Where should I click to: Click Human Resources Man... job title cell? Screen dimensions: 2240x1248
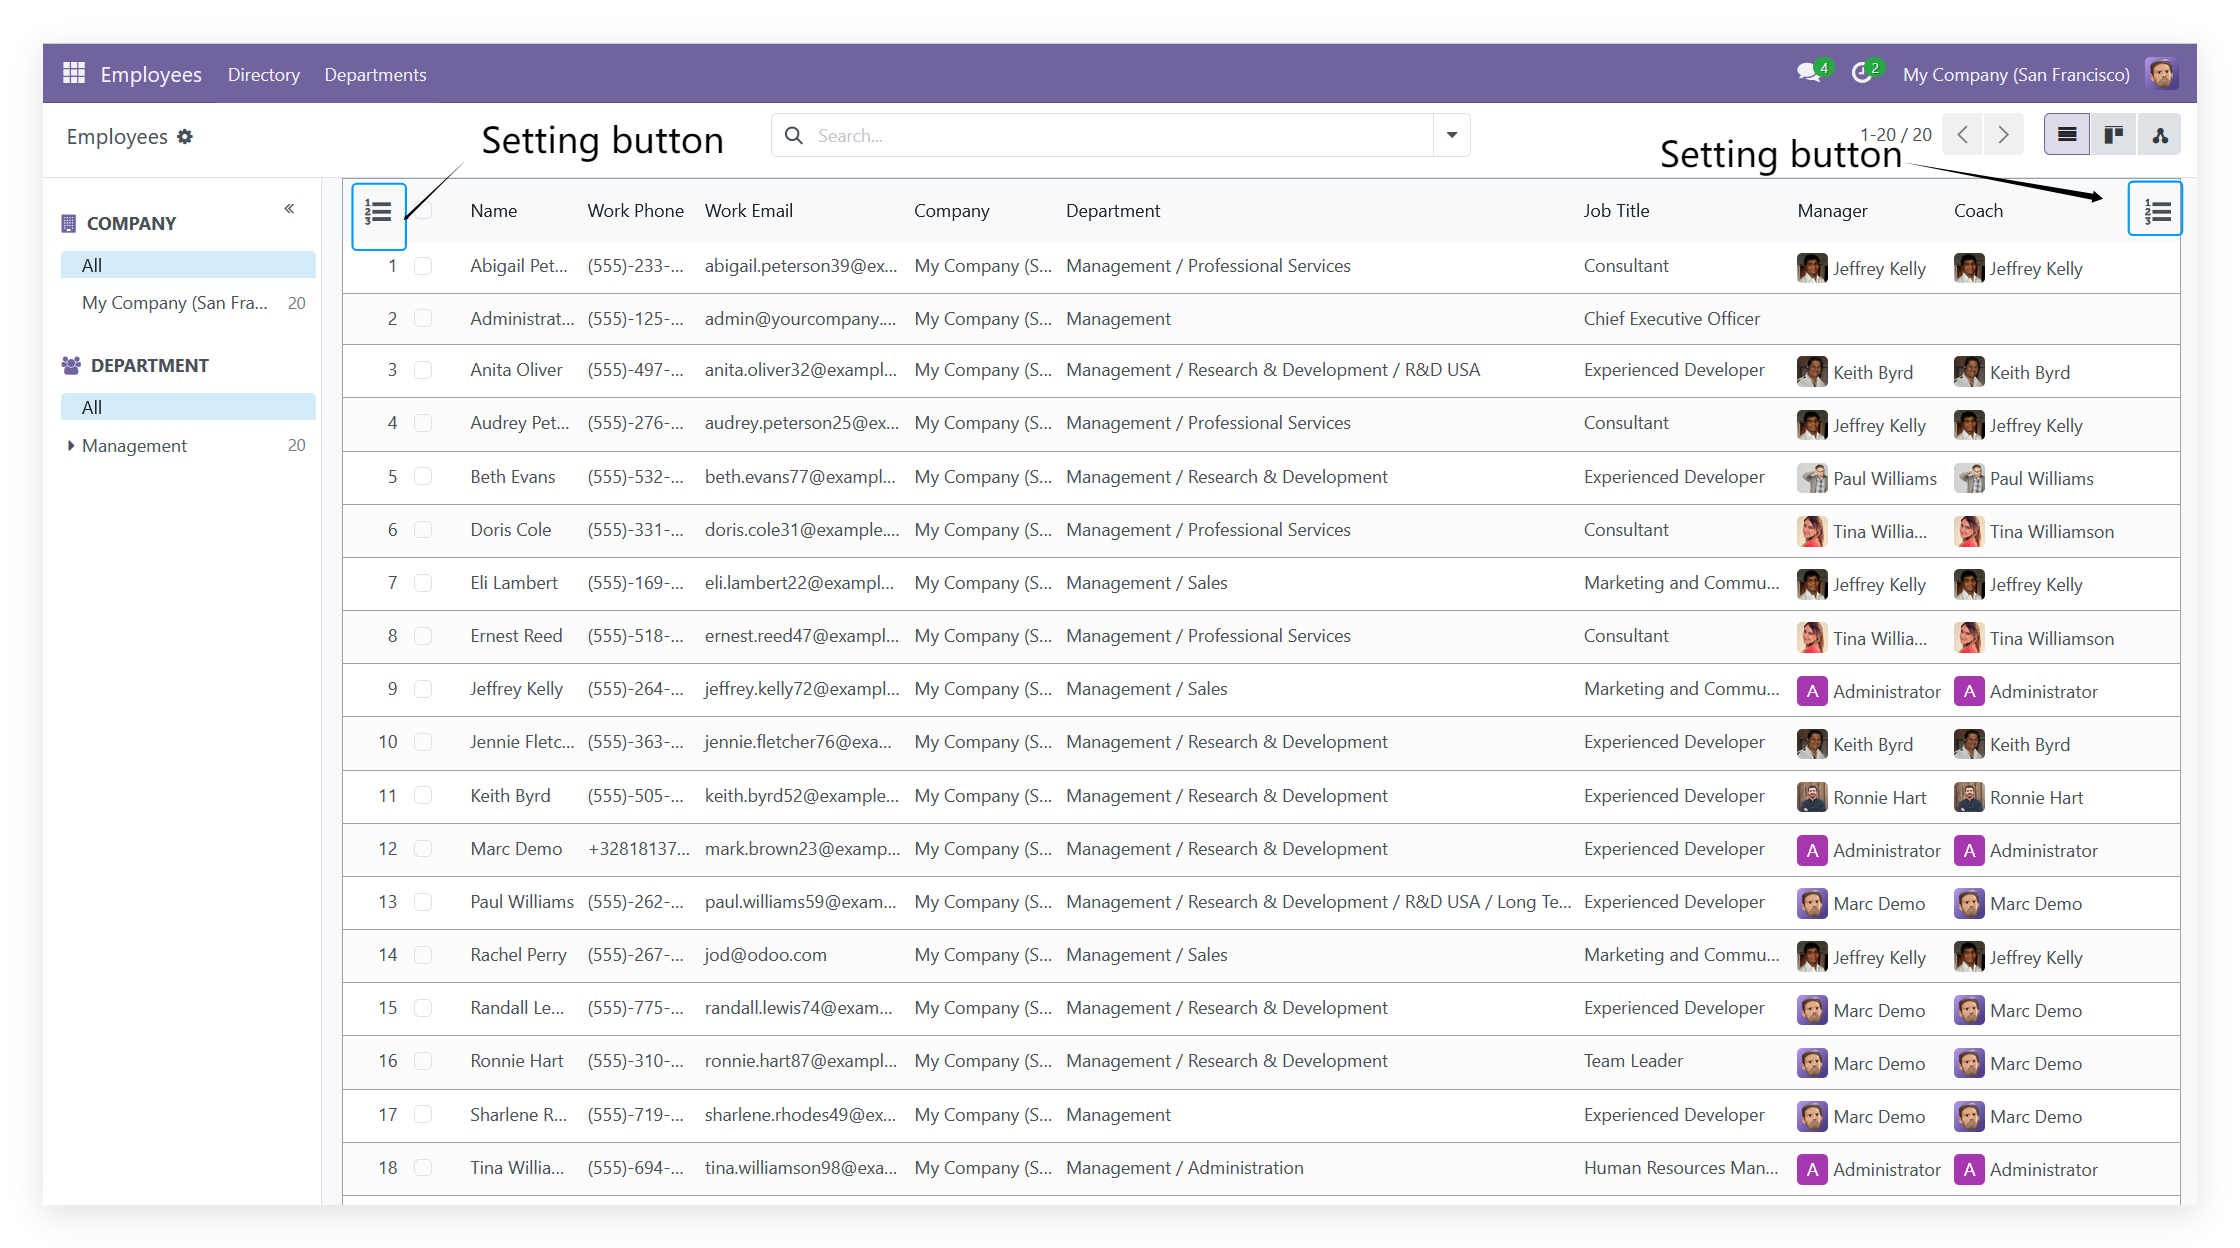pyautogui.click(x=1681, y=1168)
